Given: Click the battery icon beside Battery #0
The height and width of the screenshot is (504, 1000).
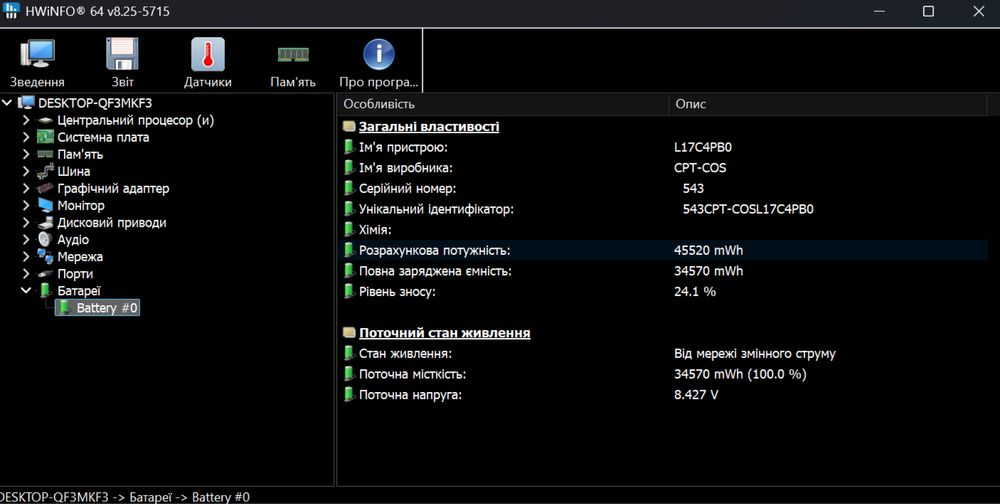Looking at the screenshot, I should point(65,308).
